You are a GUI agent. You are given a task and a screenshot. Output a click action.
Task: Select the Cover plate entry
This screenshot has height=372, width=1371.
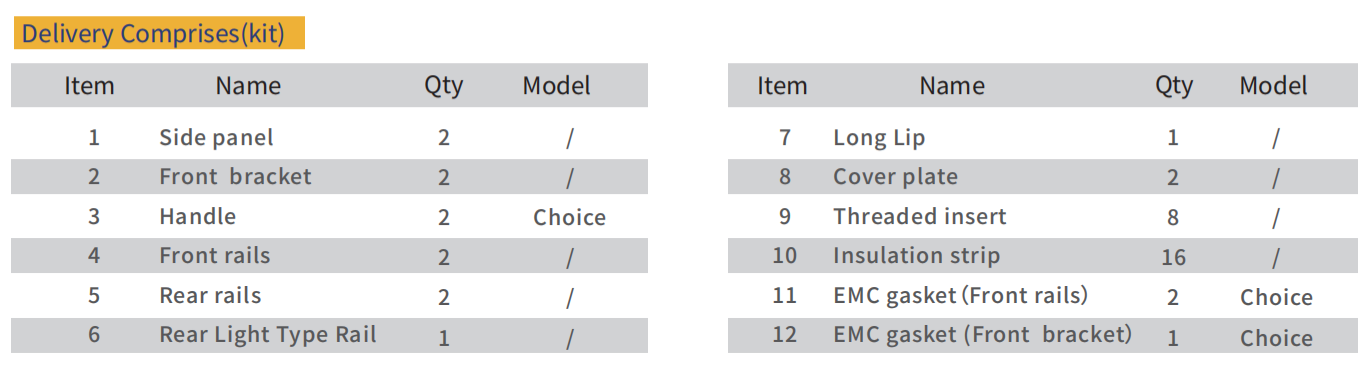pyautogui.click(x=895, y=177)
